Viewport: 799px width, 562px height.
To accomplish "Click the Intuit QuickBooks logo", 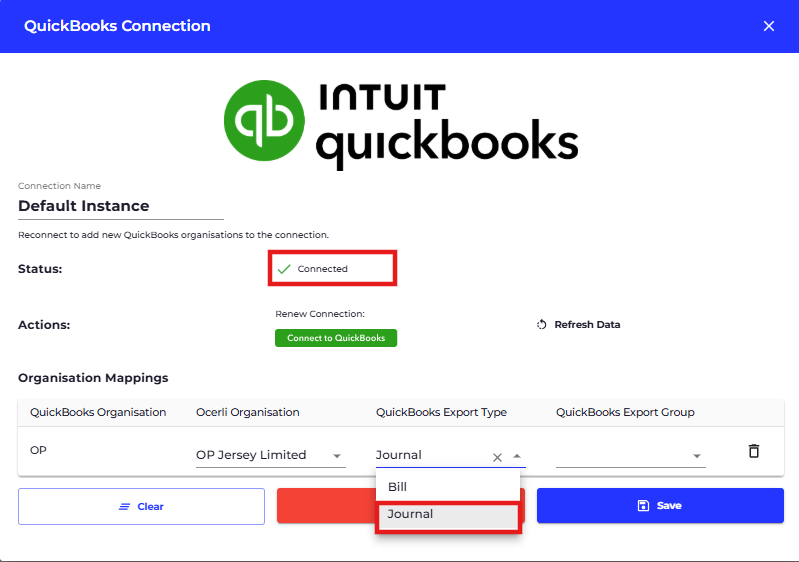I will click(401, 124).
